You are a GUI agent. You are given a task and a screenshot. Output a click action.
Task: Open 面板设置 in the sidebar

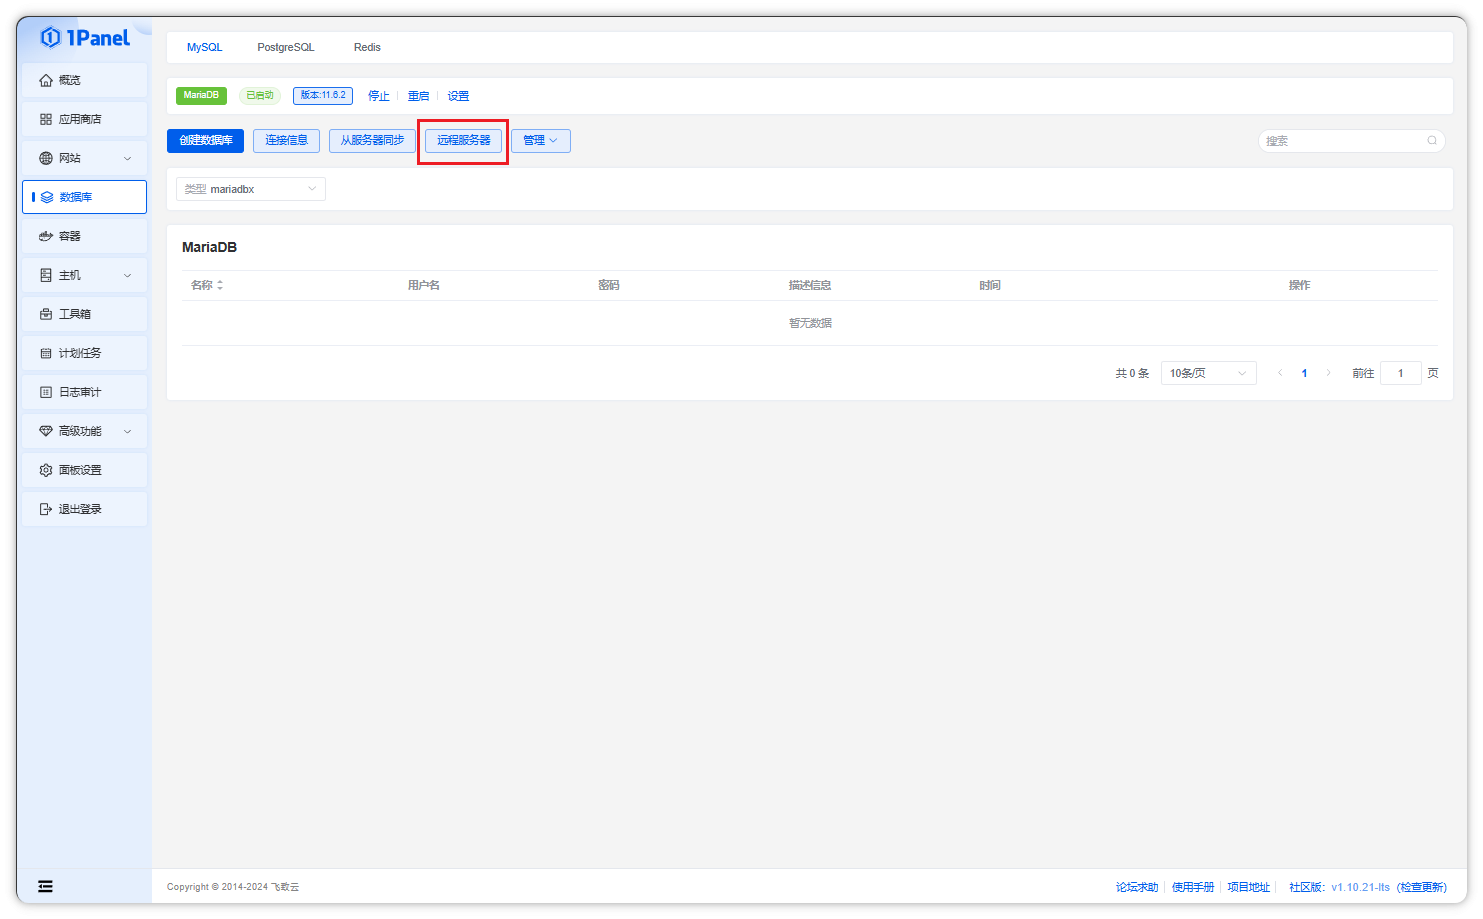[x=84, y=470]
